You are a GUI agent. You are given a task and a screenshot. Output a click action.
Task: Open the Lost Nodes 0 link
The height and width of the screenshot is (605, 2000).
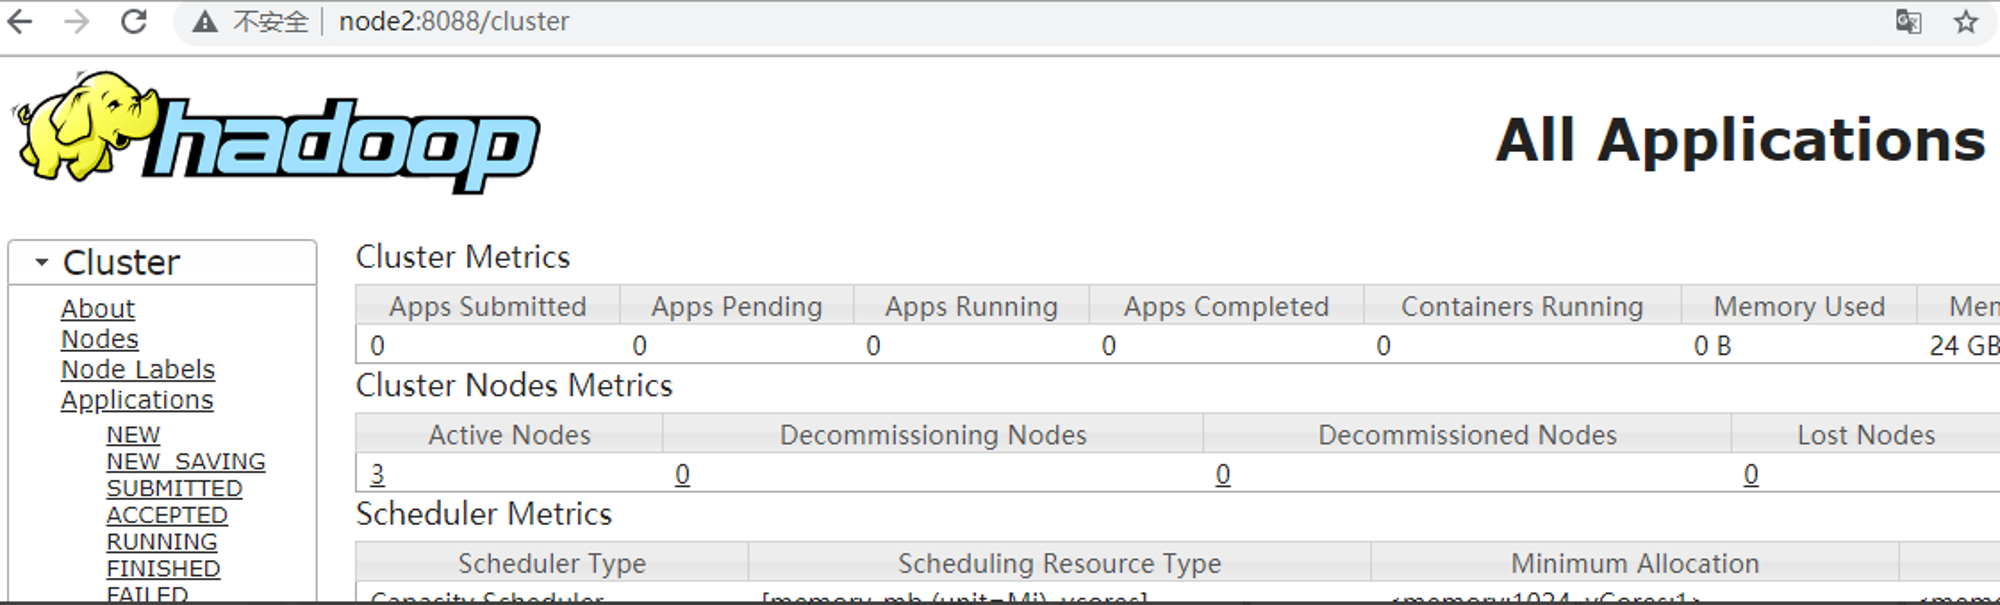[1751, 474]
